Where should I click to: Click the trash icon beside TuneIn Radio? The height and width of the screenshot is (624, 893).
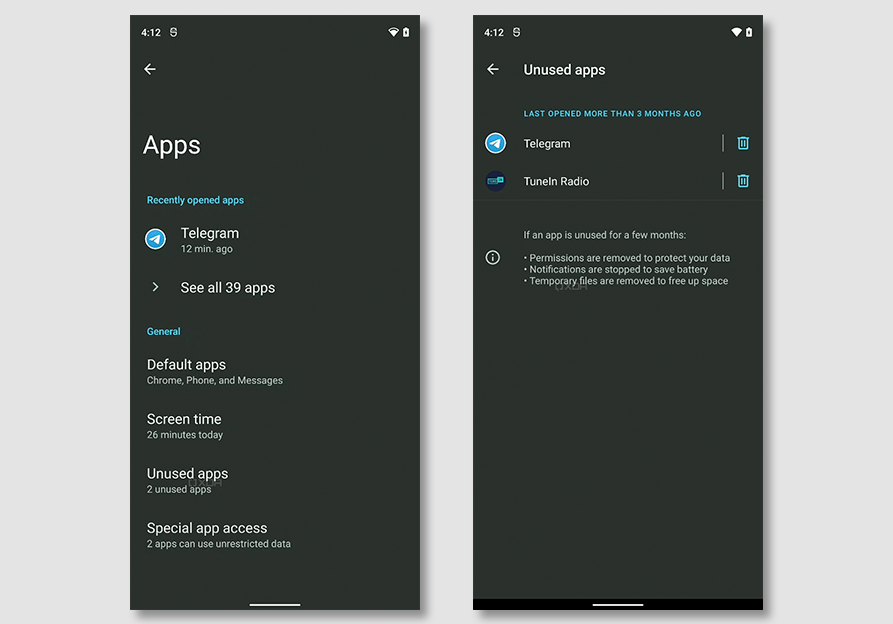click(743, 181)
